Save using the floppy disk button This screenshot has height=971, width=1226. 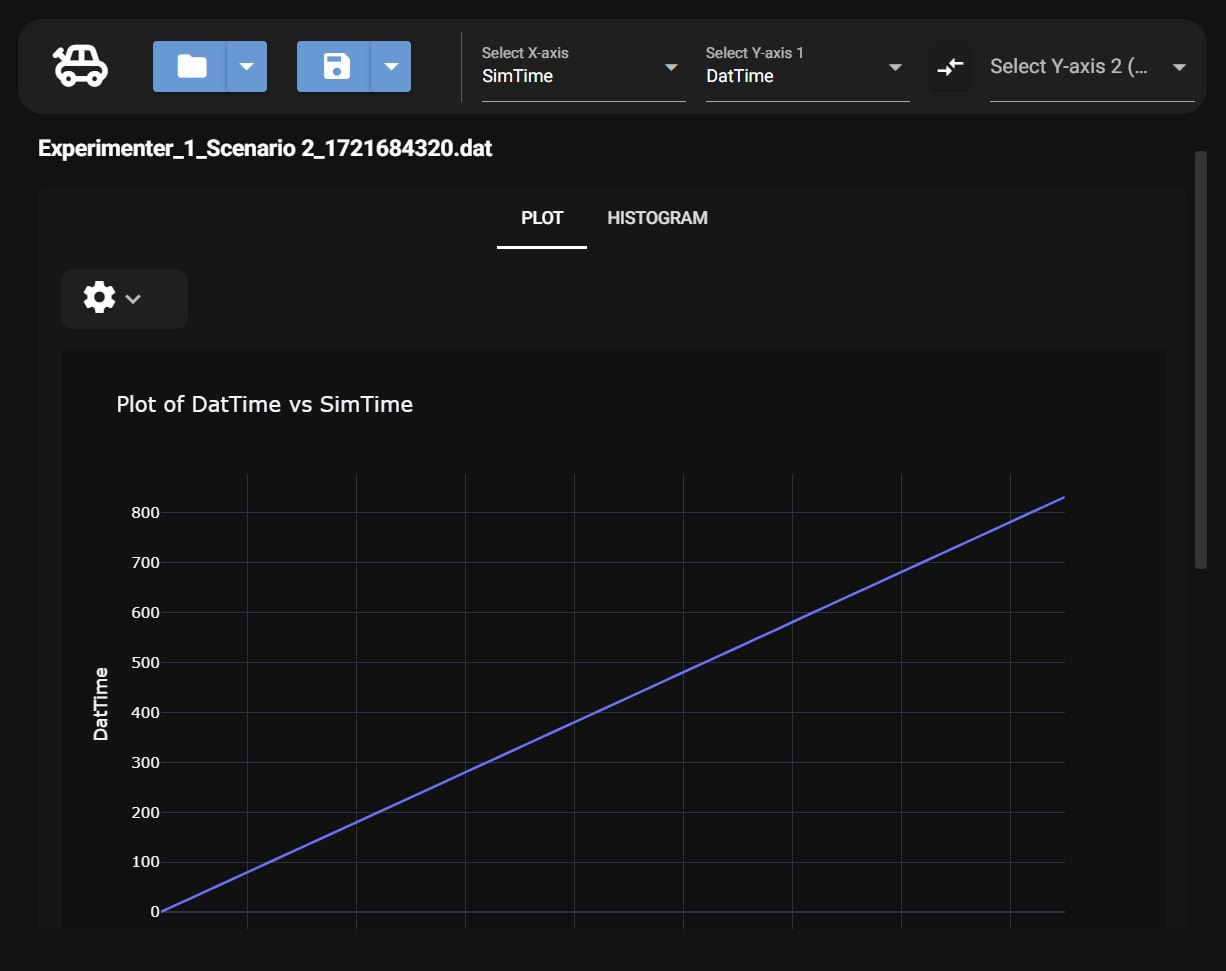[334, 66]
